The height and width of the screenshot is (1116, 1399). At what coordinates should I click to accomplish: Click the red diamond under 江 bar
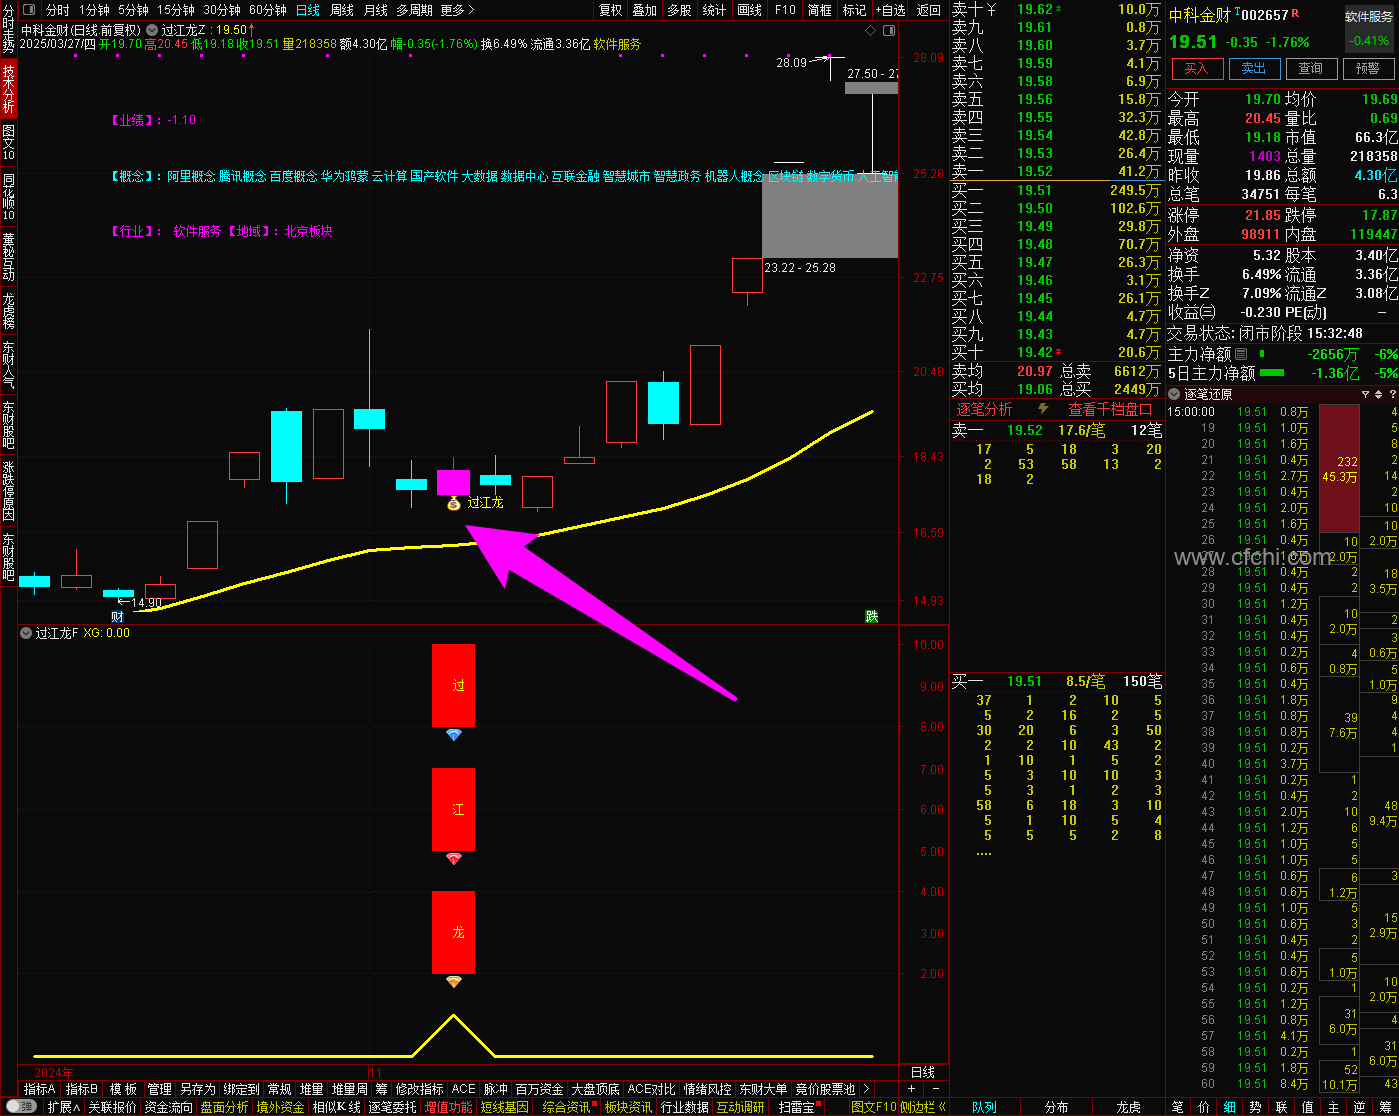point(454,859)
